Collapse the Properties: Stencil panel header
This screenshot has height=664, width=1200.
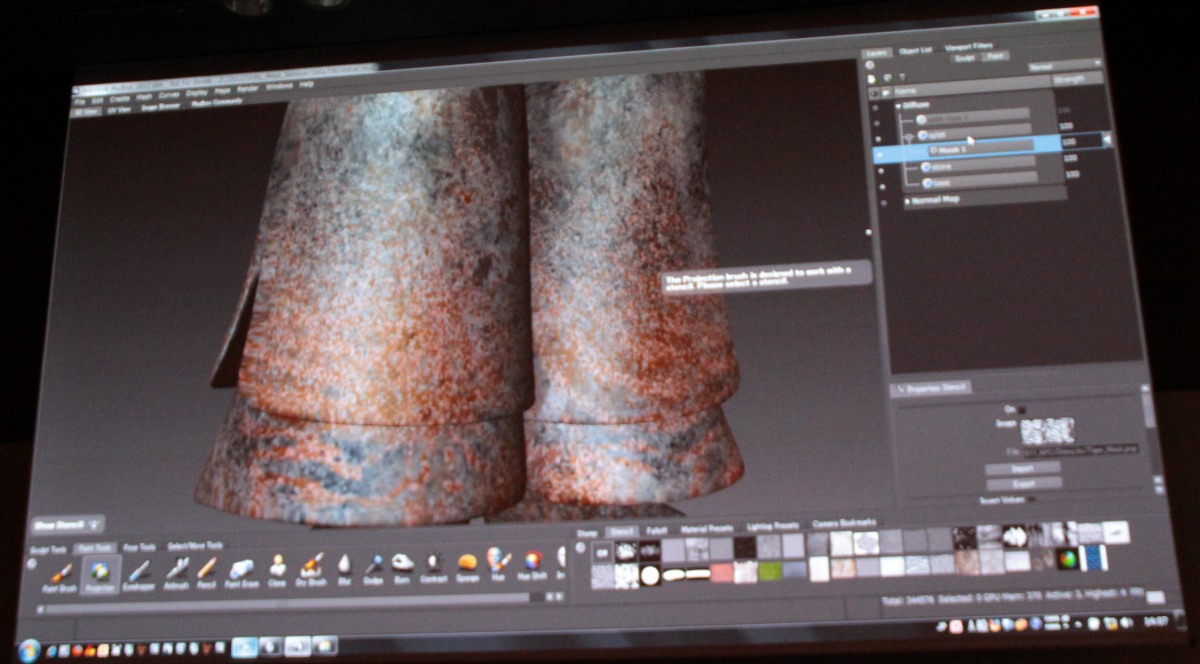click(930, 388)
